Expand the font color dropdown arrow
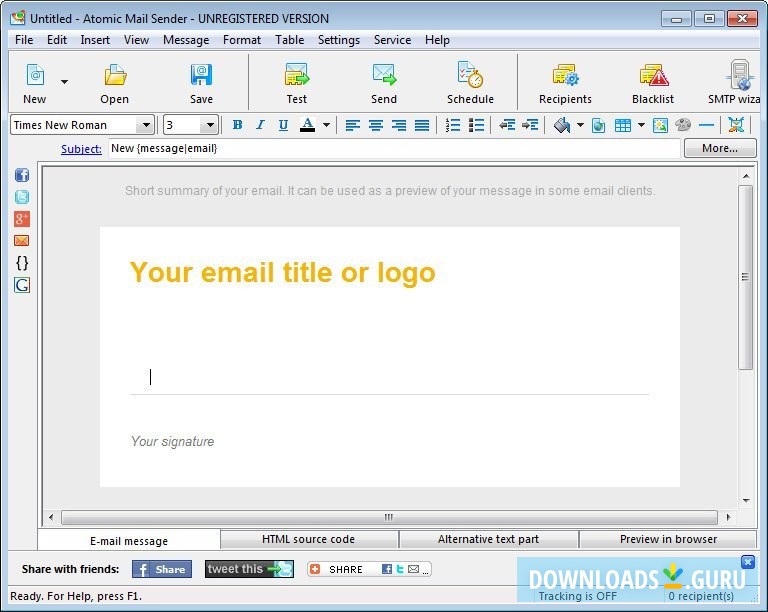The width and height of the screenshot is (768, 612). pyautogui.click(x=326, y=125)
